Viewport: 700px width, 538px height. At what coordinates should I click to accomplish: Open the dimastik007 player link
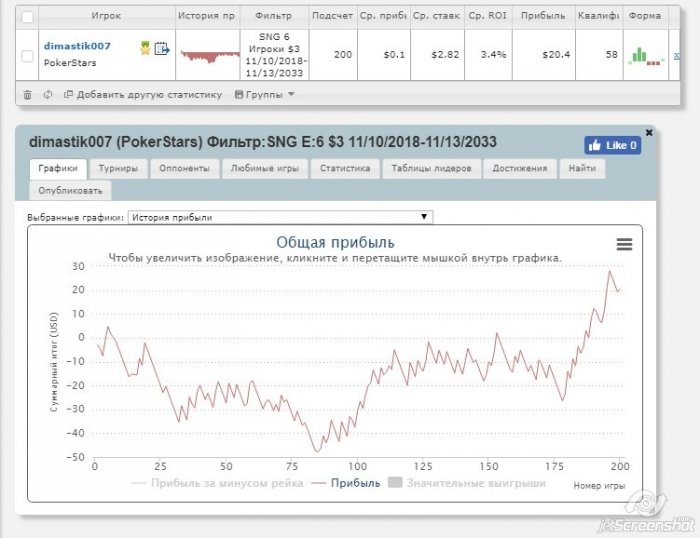pos(77,46)
